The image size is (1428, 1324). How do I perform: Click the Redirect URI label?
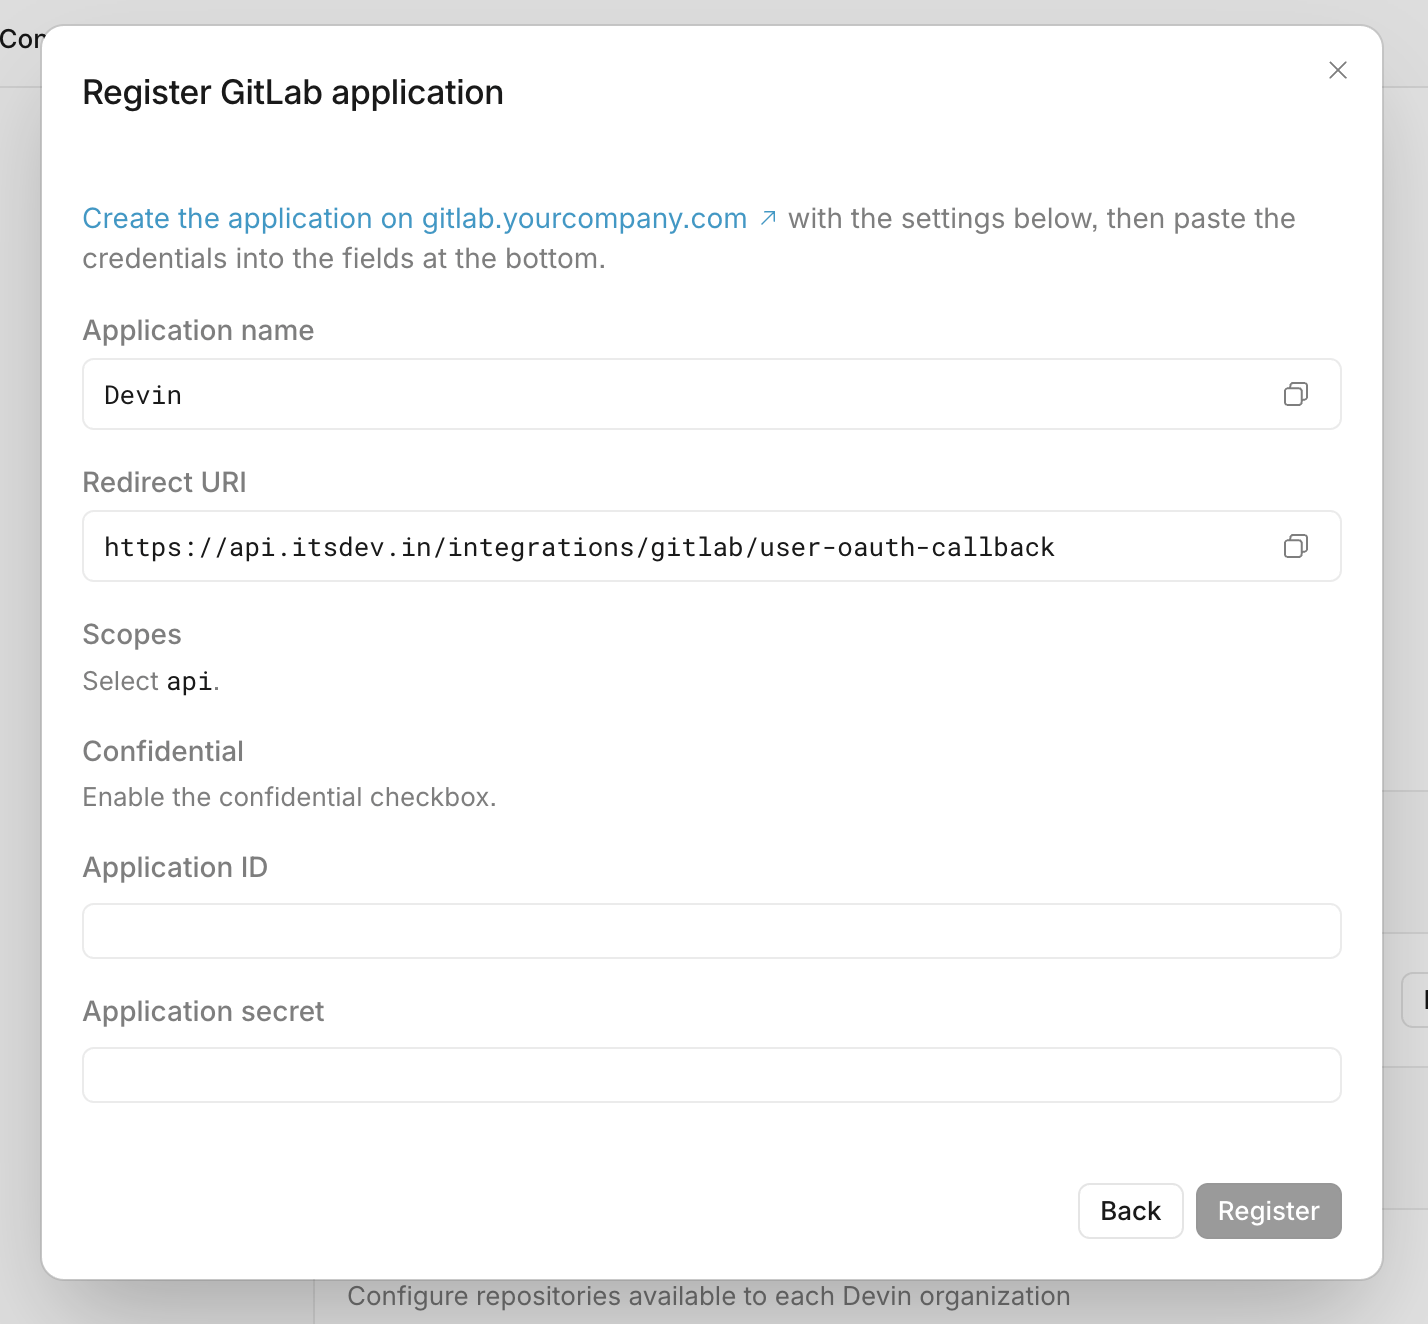164,482
